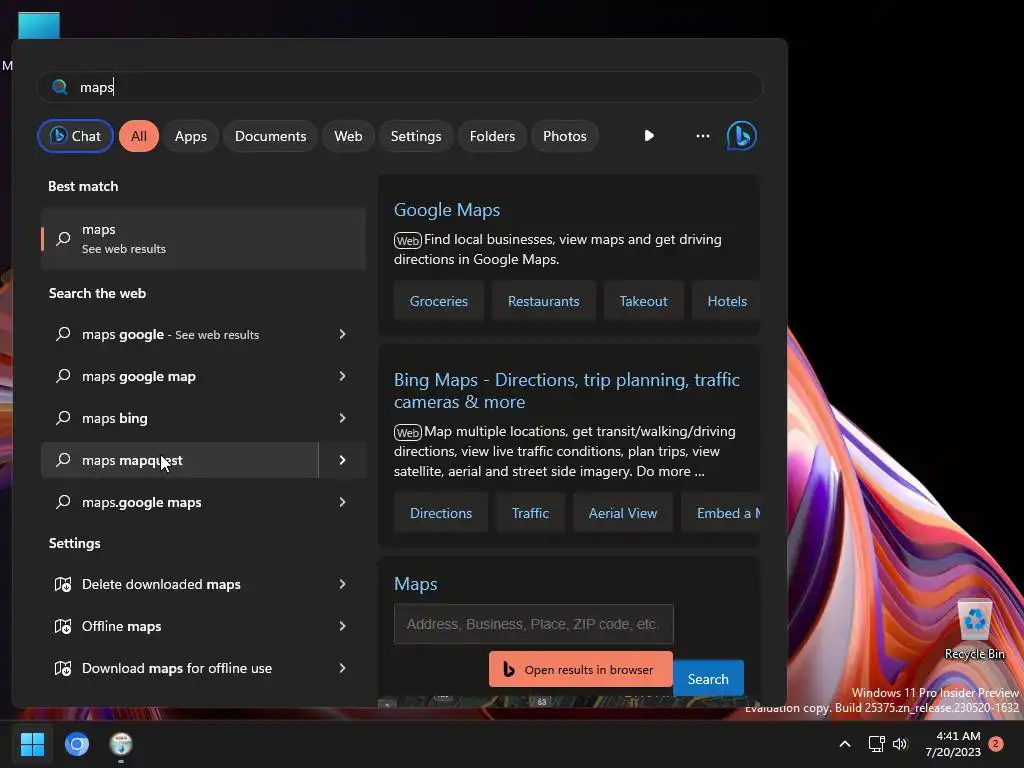This screenshot has width=1024, height=768.
Task: Select the Documents filter tab
Action: pos(270,136)
